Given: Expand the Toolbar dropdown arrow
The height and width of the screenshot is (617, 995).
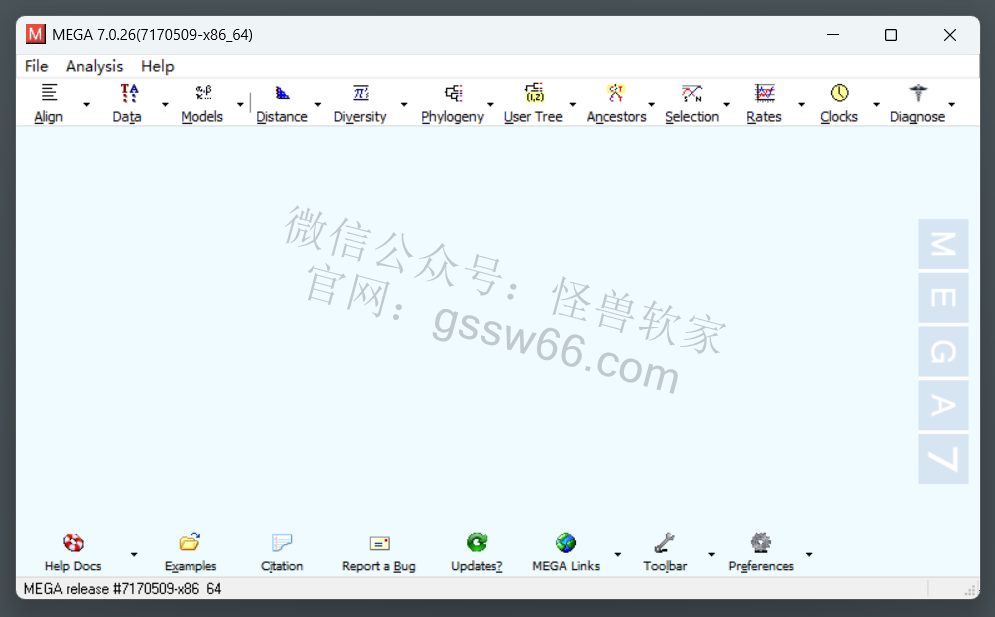Looking at the screenshot, I should (x=711, y=554).
